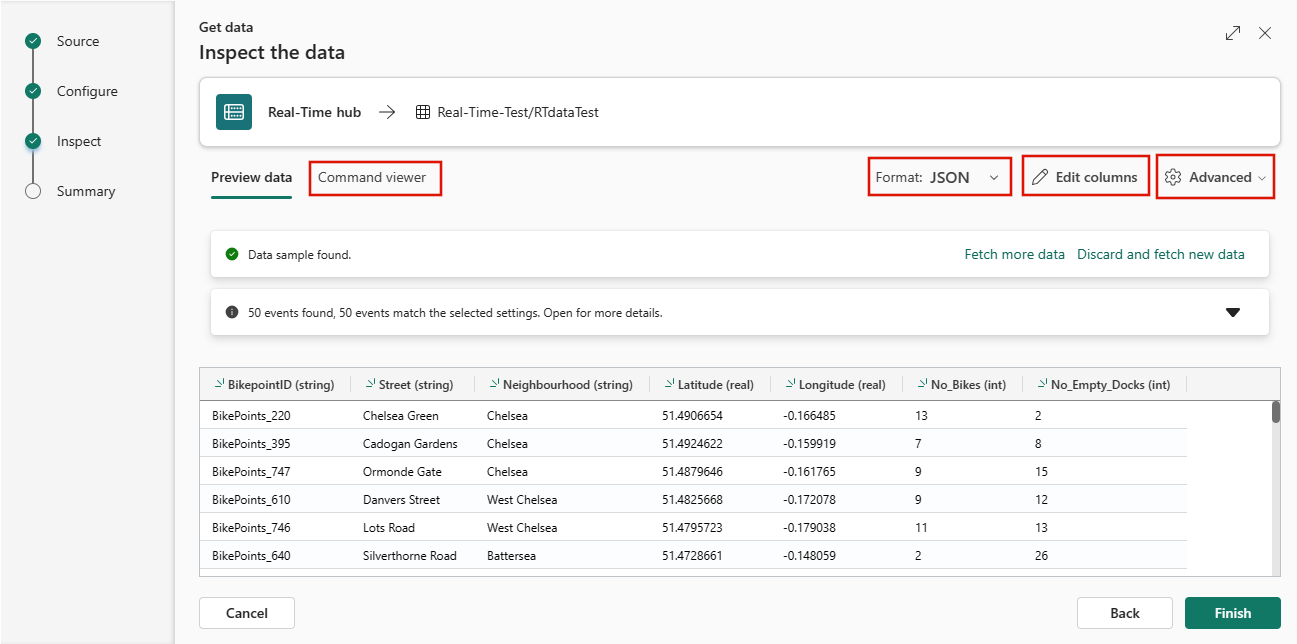Select the BikePoints_220 table cell
Screen dimensions: 1297x644
click(251, 415)
